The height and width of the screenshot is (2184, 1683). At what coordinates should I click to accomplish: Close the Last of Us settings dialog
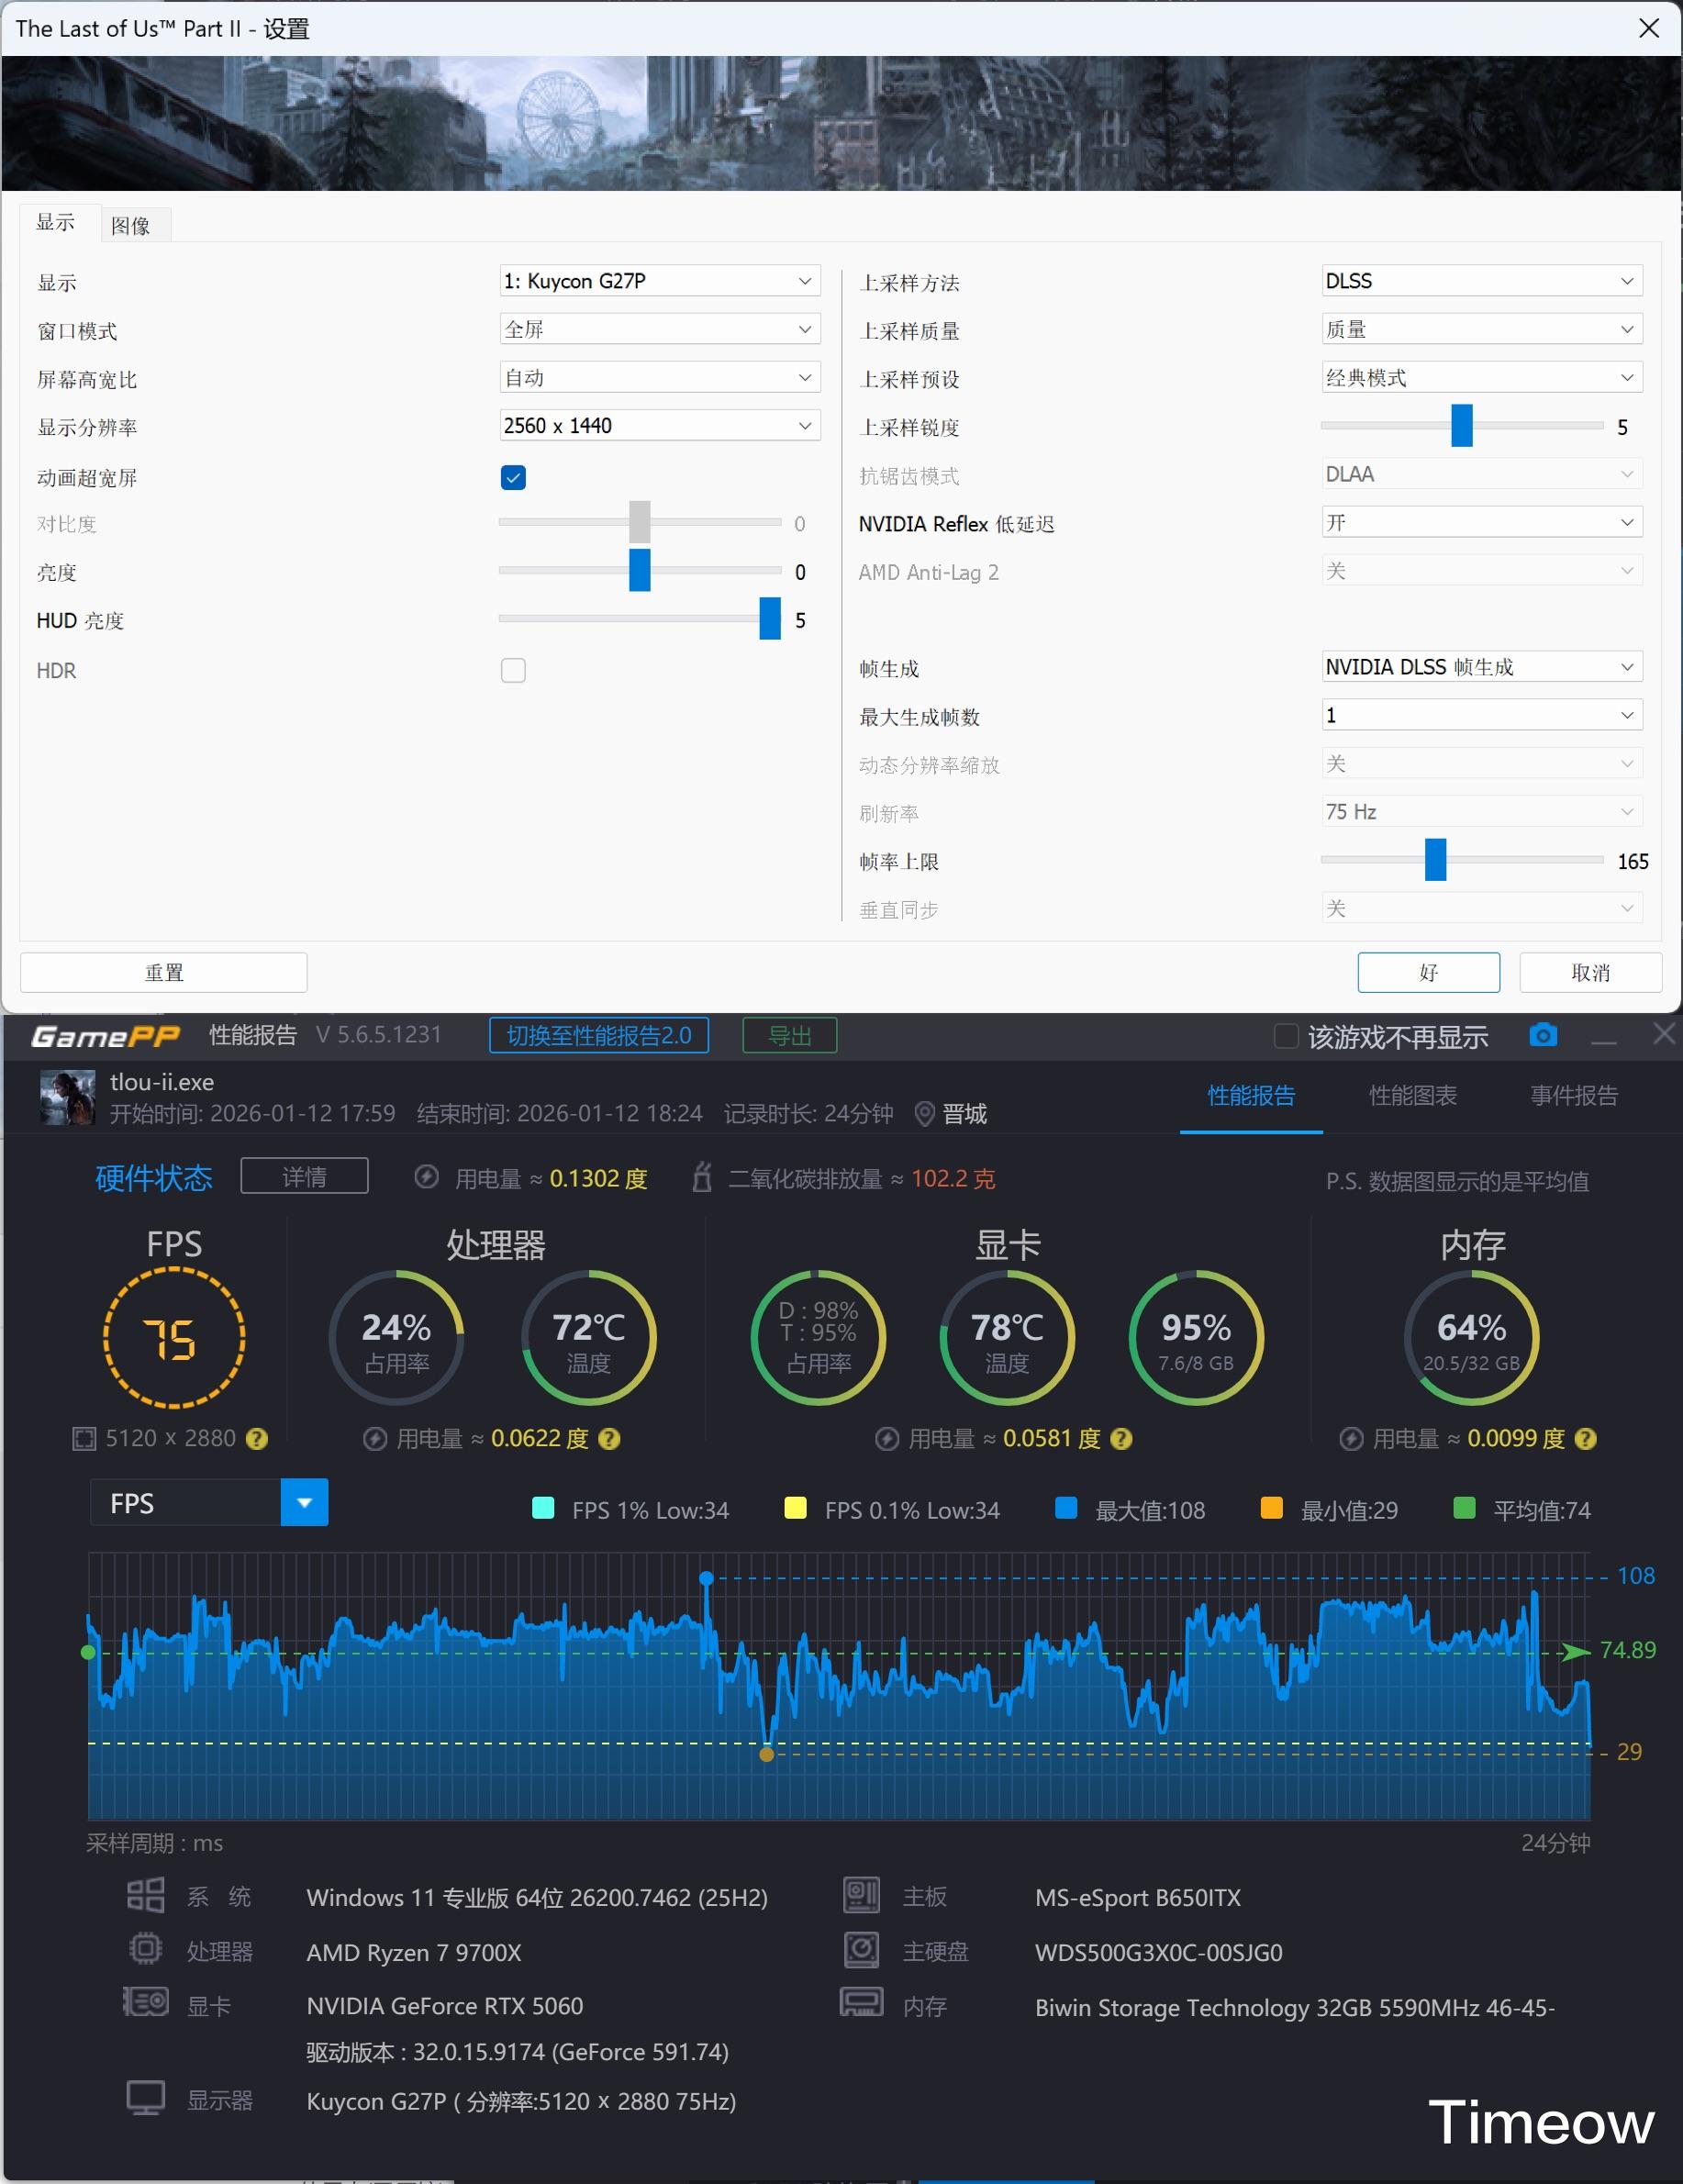click(x=1649, y=28)
